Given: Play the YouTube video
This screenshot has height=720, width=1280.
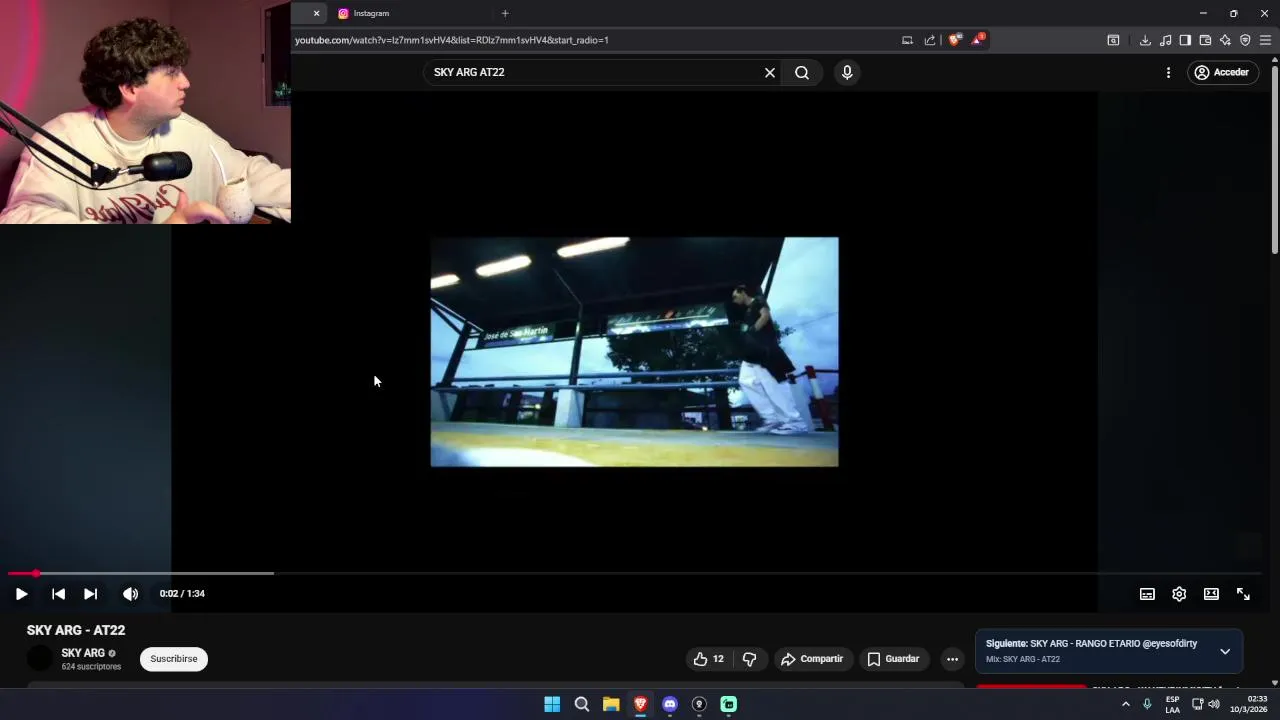Looking at the screenshot, I should tap(21, 594).
